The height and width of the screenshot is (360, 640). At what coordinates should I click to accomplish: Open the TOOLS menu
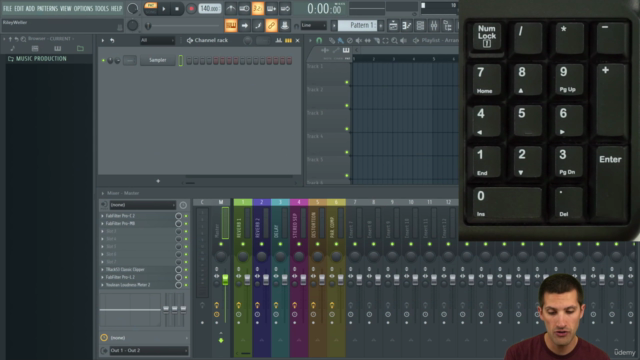(102, 9)
